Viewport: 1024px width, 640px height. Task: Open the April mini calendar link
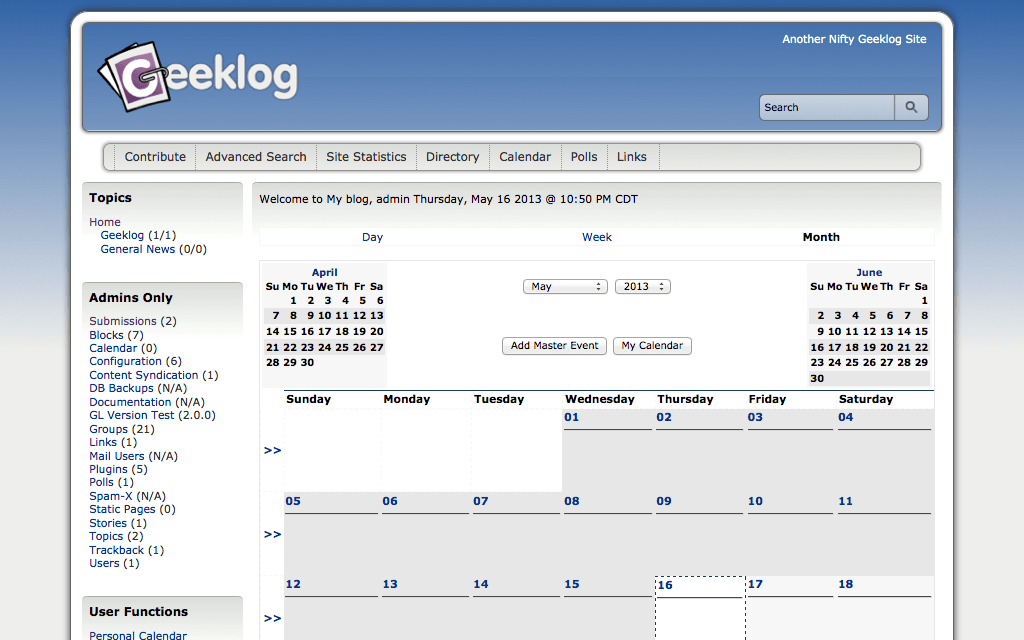coord(324,272)
